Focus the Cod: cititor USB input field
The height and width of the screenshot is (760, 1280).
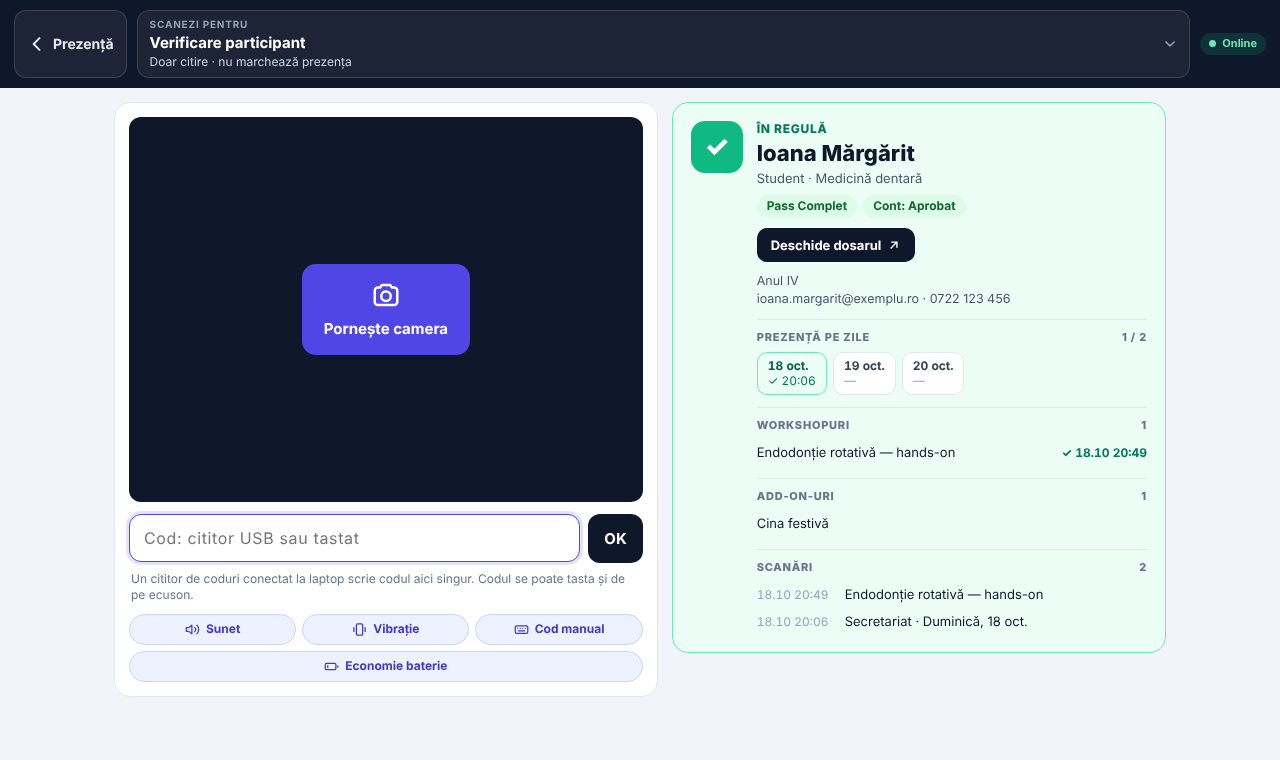354,538
